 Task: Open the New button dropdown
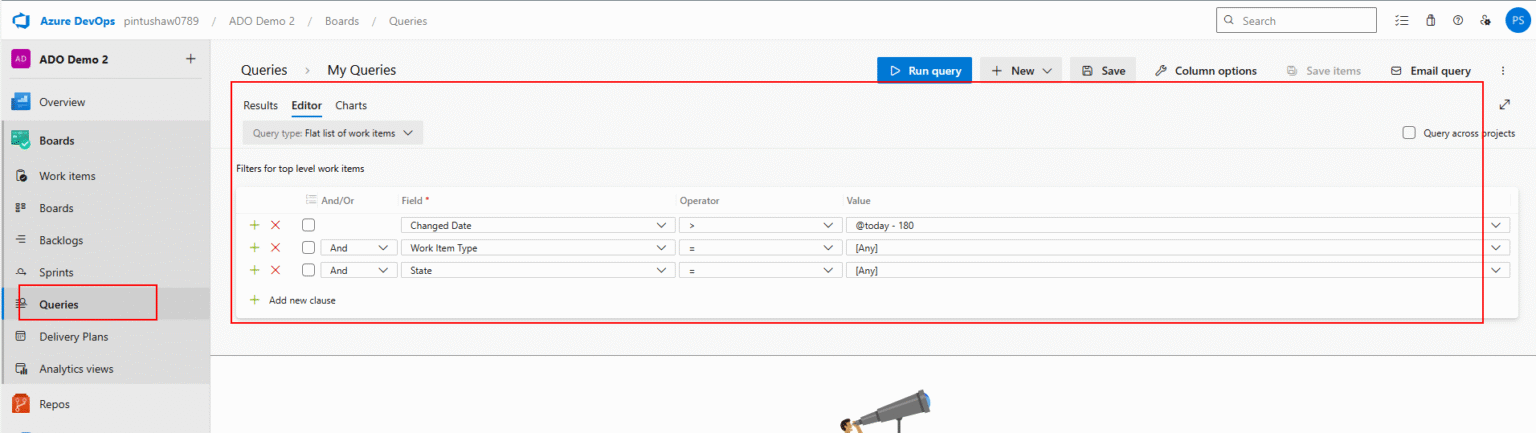coord(1021,71)
